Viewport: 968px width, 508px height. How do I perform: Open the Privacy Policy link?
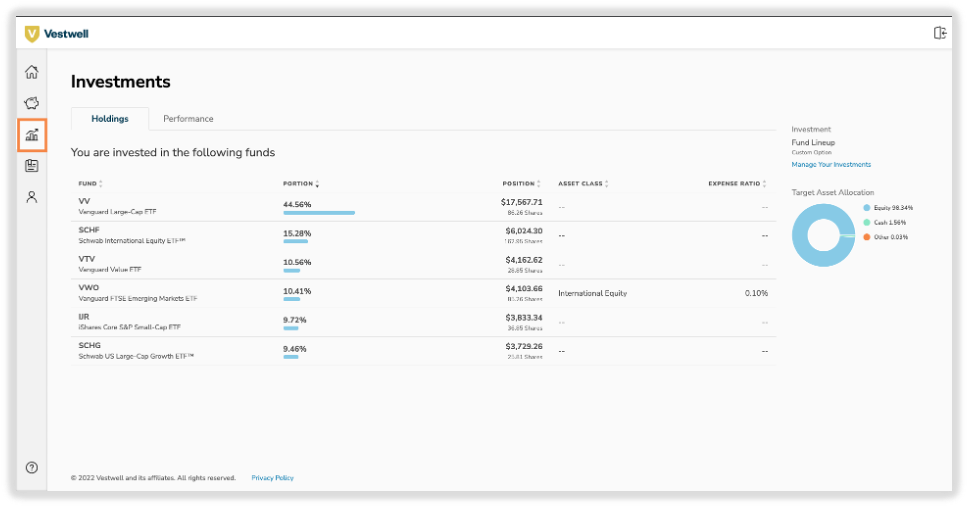tap(272, 478)
